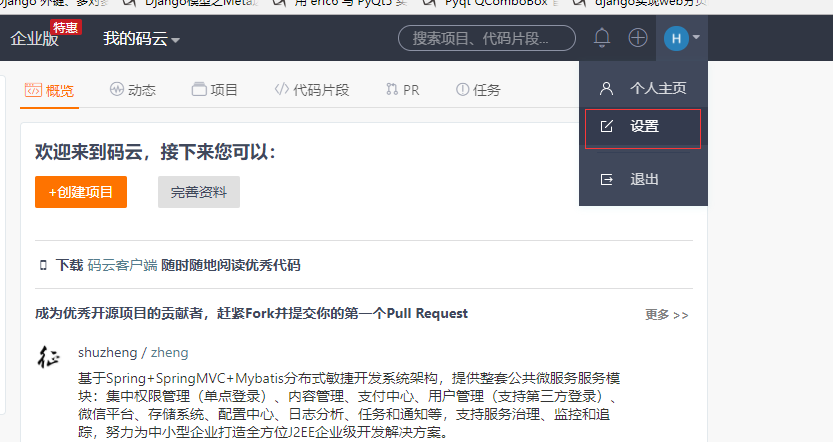Click the zheng project description text

pos(349,405)
